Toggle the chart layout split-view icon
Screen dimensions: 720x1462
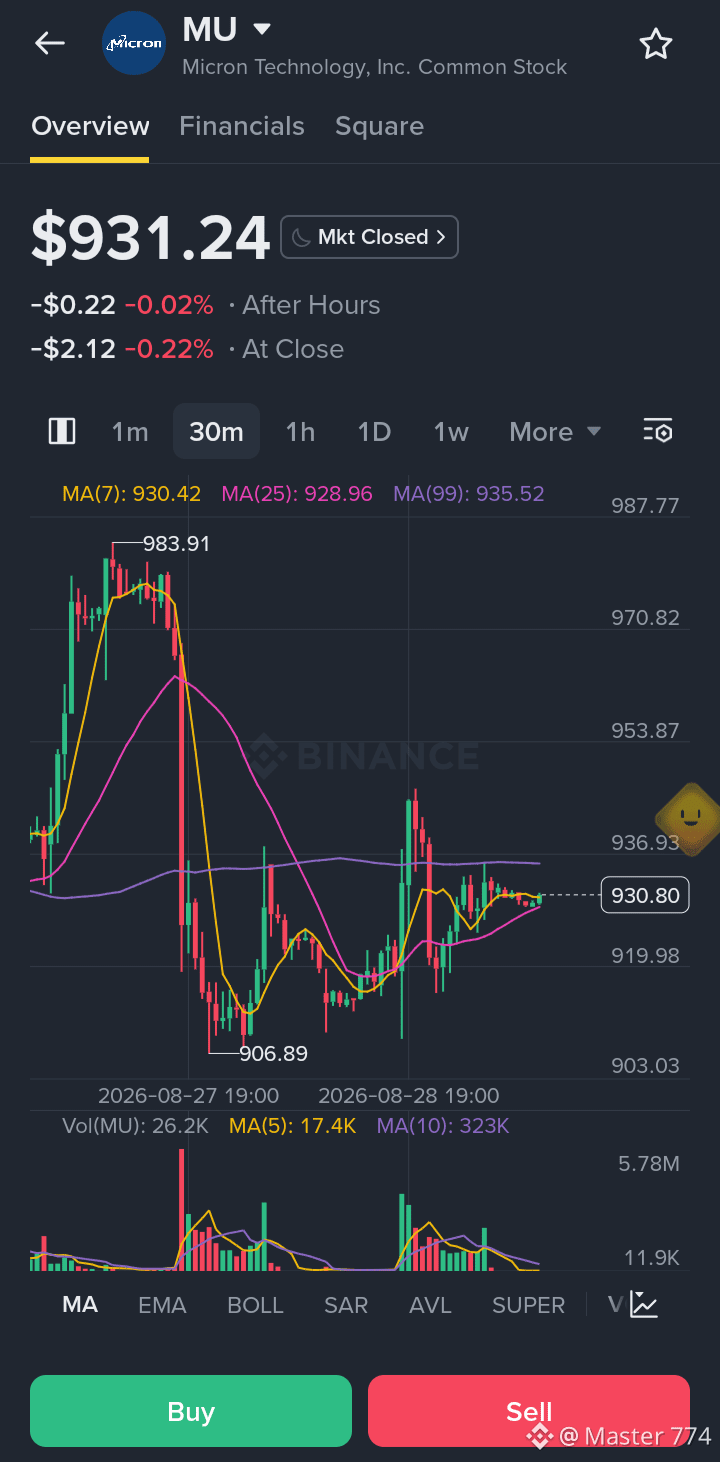point(62,431)
